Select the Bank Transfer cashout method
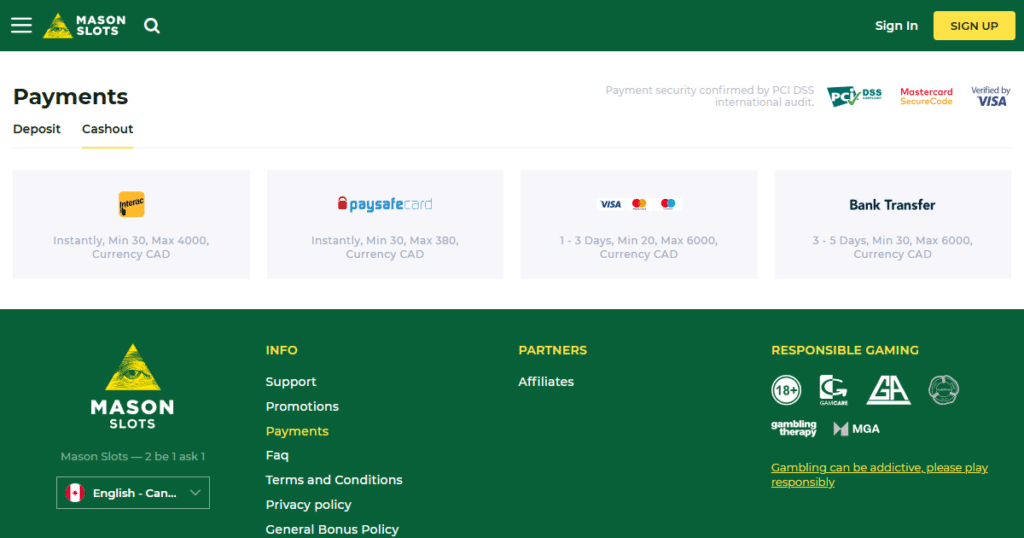Screen dimensions: 1024x538 click(x=892, y=225)
